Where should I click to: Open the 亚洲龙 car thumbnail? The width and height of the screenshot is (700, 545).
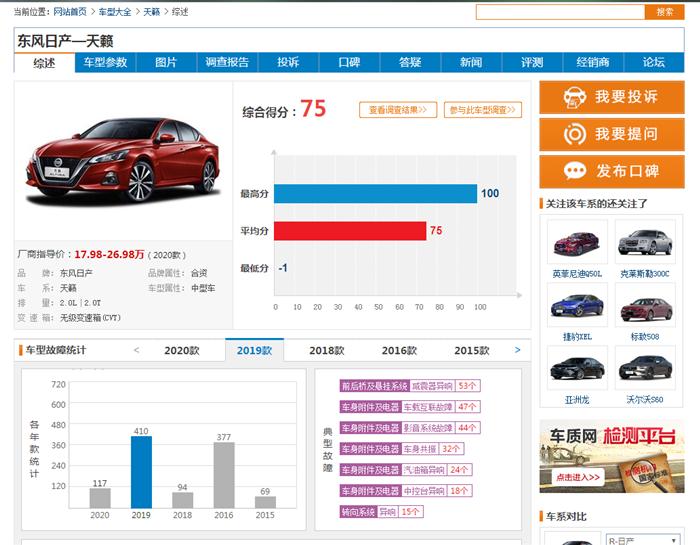coord(577,368)
